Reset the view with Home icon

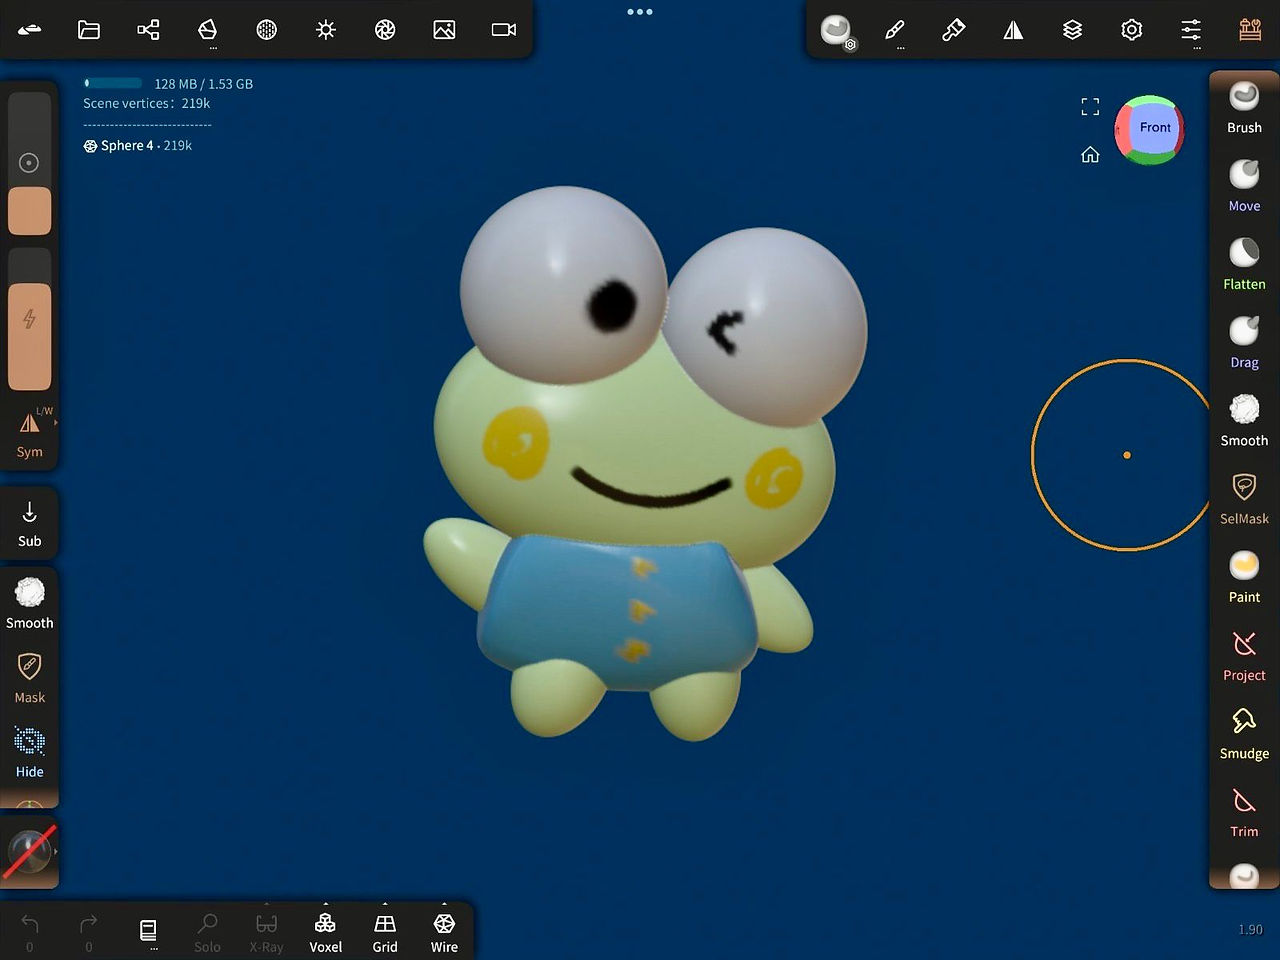(1090, 154)
